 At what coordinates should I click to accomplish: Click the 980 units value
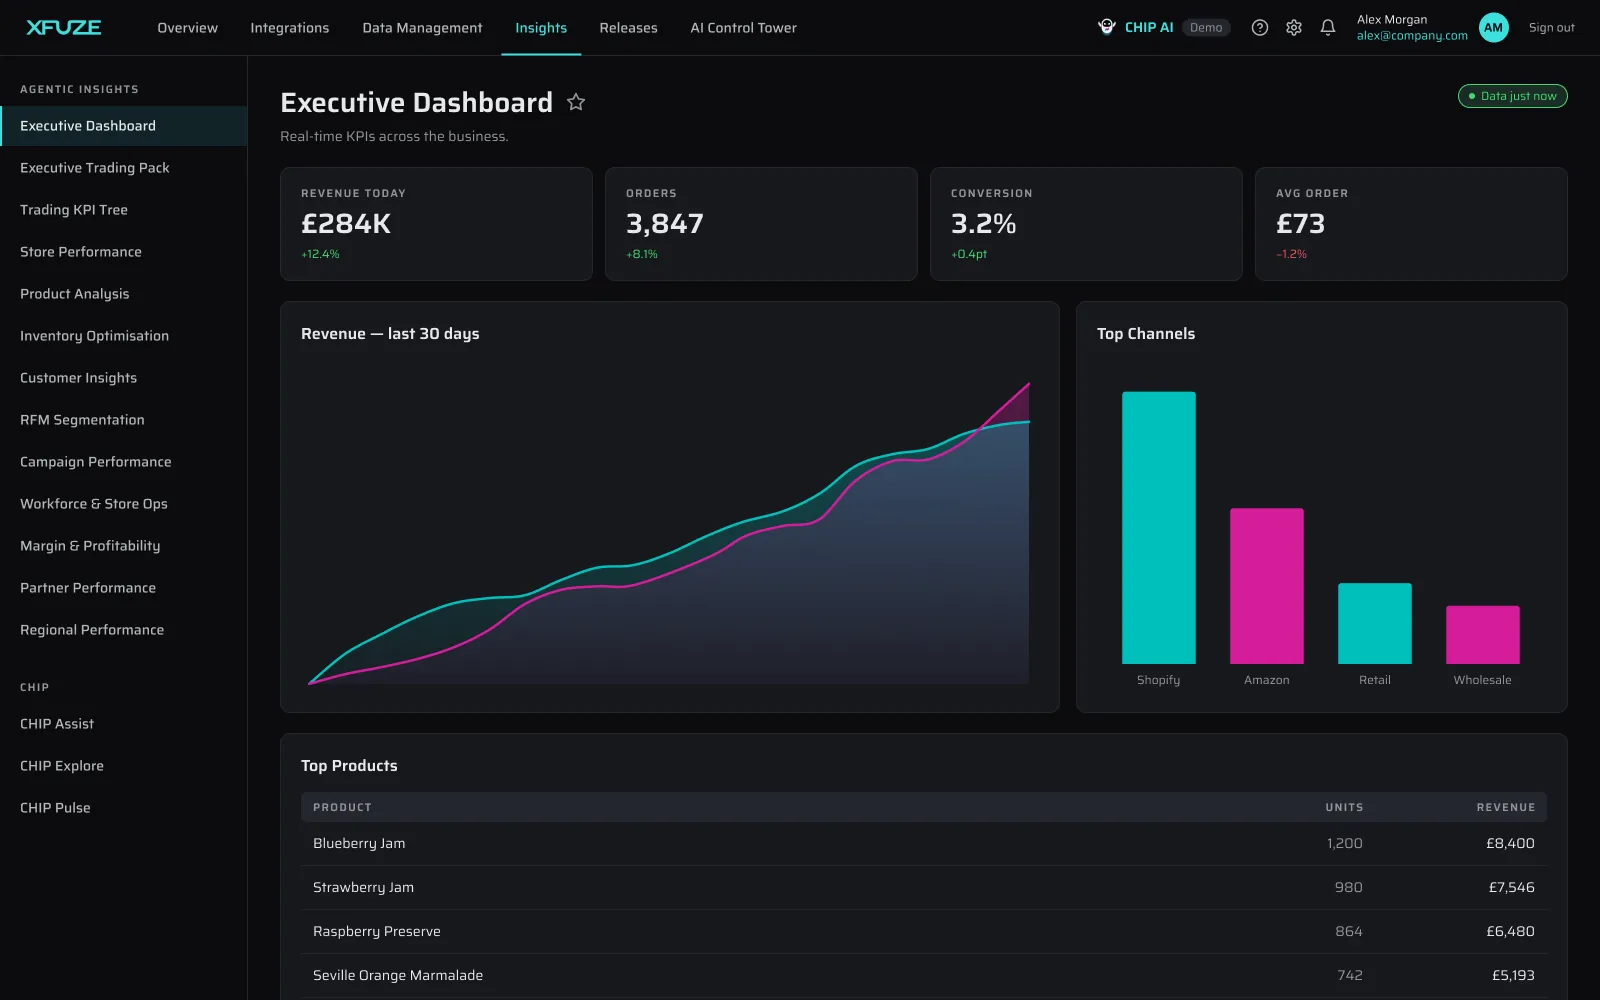pos(1349,887)
